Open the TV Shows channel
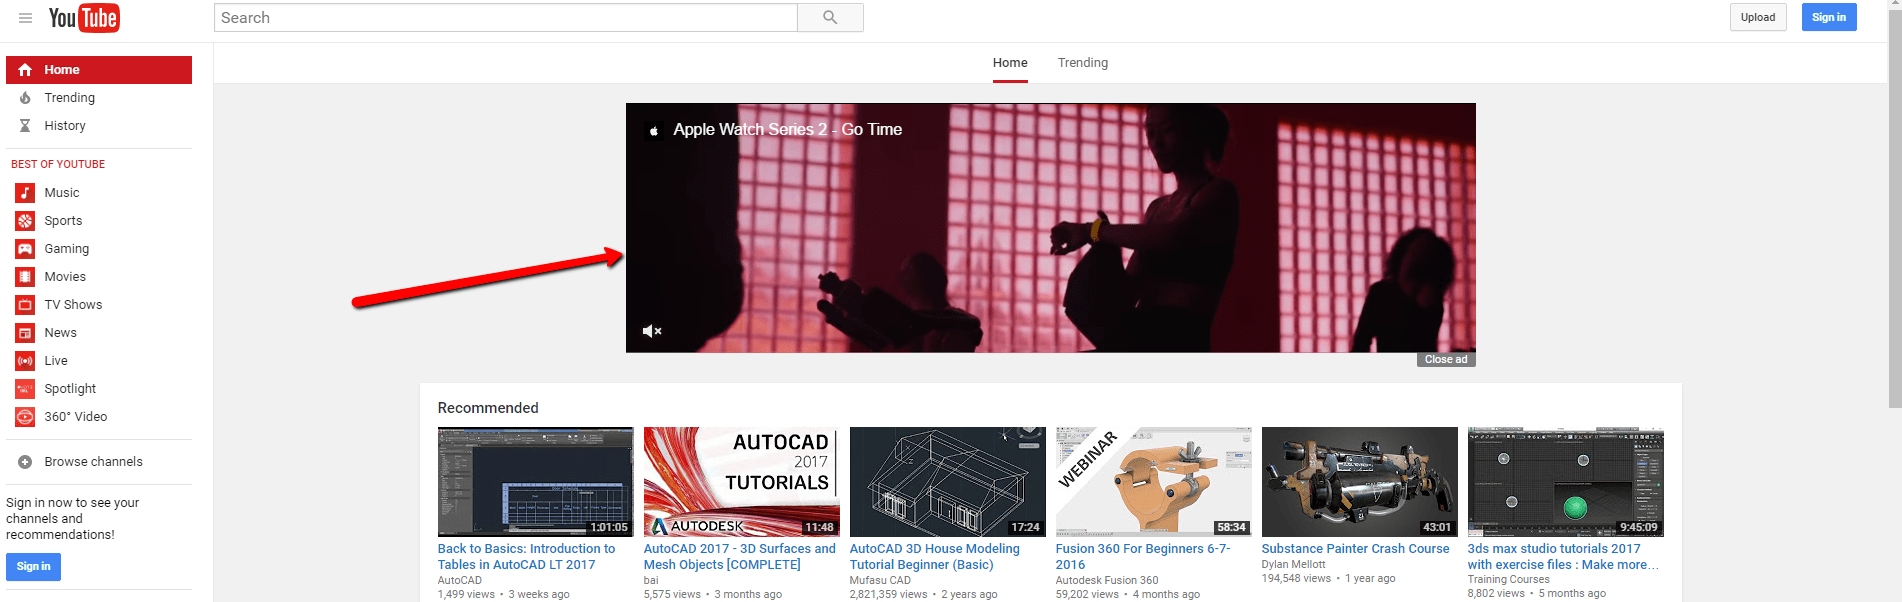 [x=73, y=305]
